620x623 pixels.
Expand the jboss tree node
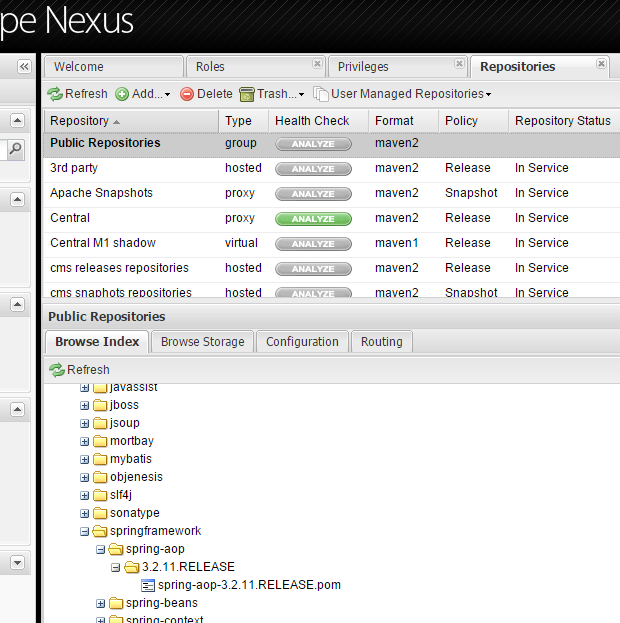pos(84,405)
